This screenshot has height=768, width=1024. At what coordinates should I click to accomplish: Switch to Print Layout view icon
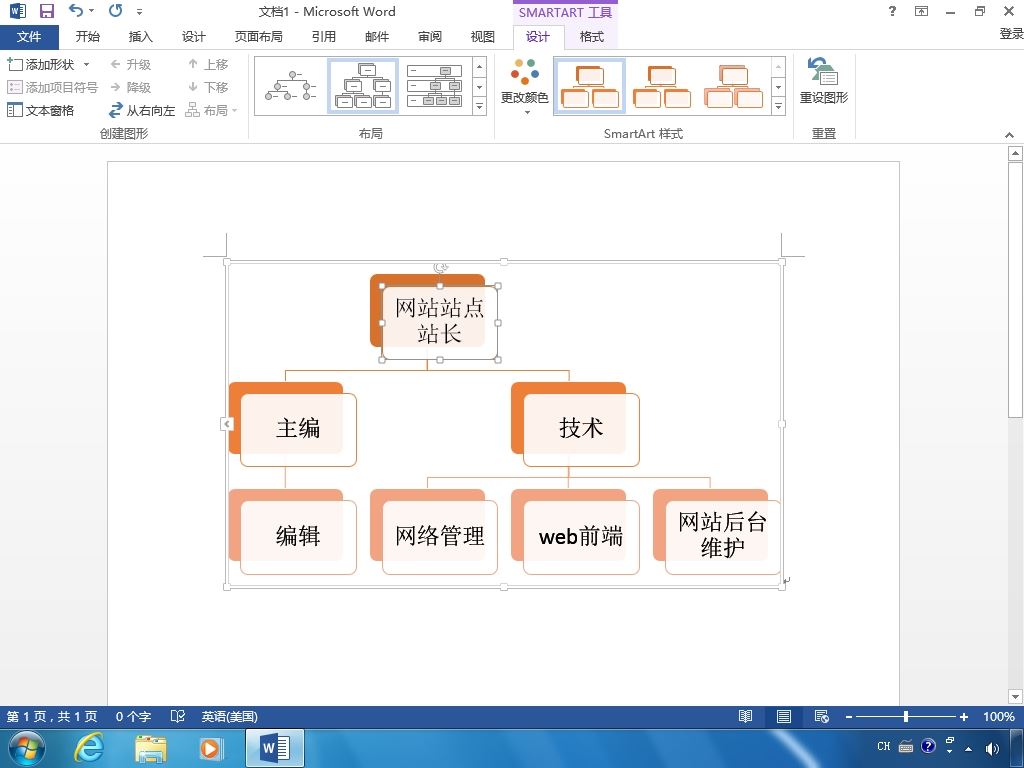(x=784, y=716)
